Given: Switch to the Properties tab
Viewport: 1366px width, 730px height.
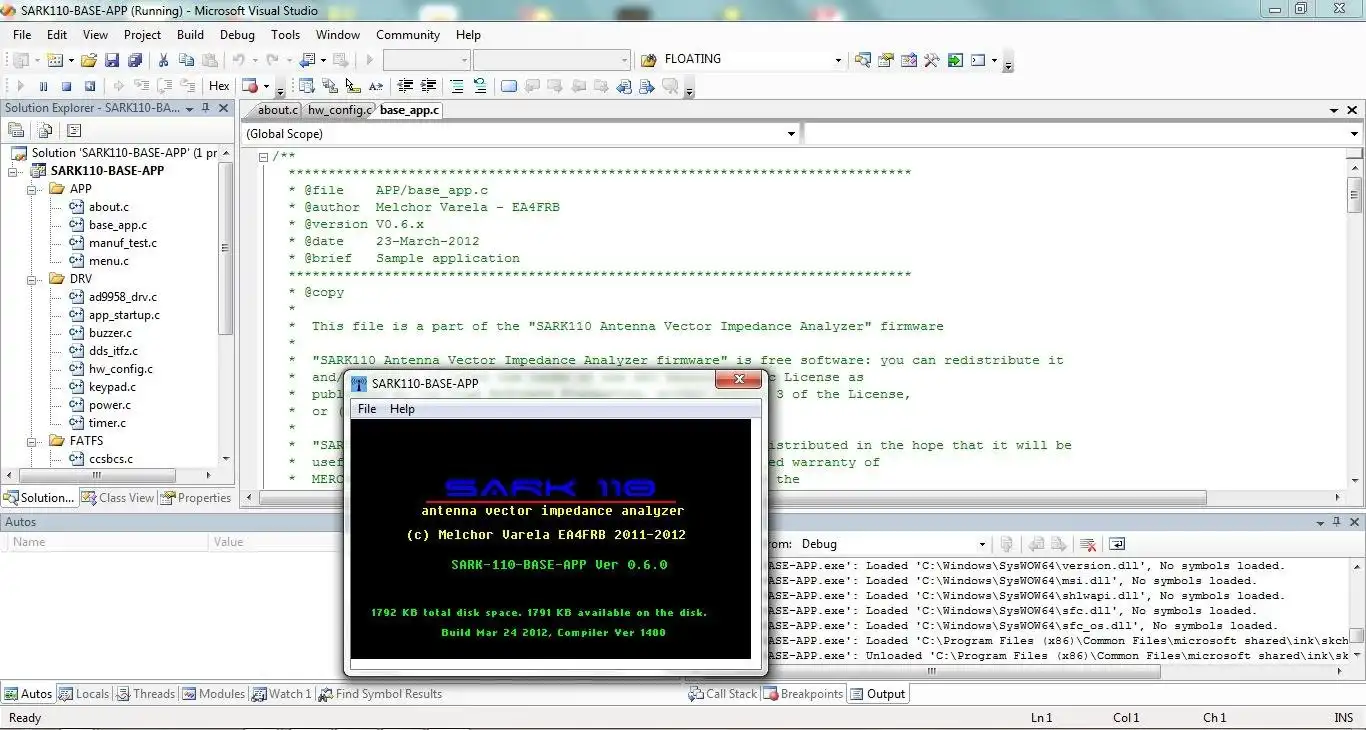Looking at the screenshot, I should (x=196, y=498).
